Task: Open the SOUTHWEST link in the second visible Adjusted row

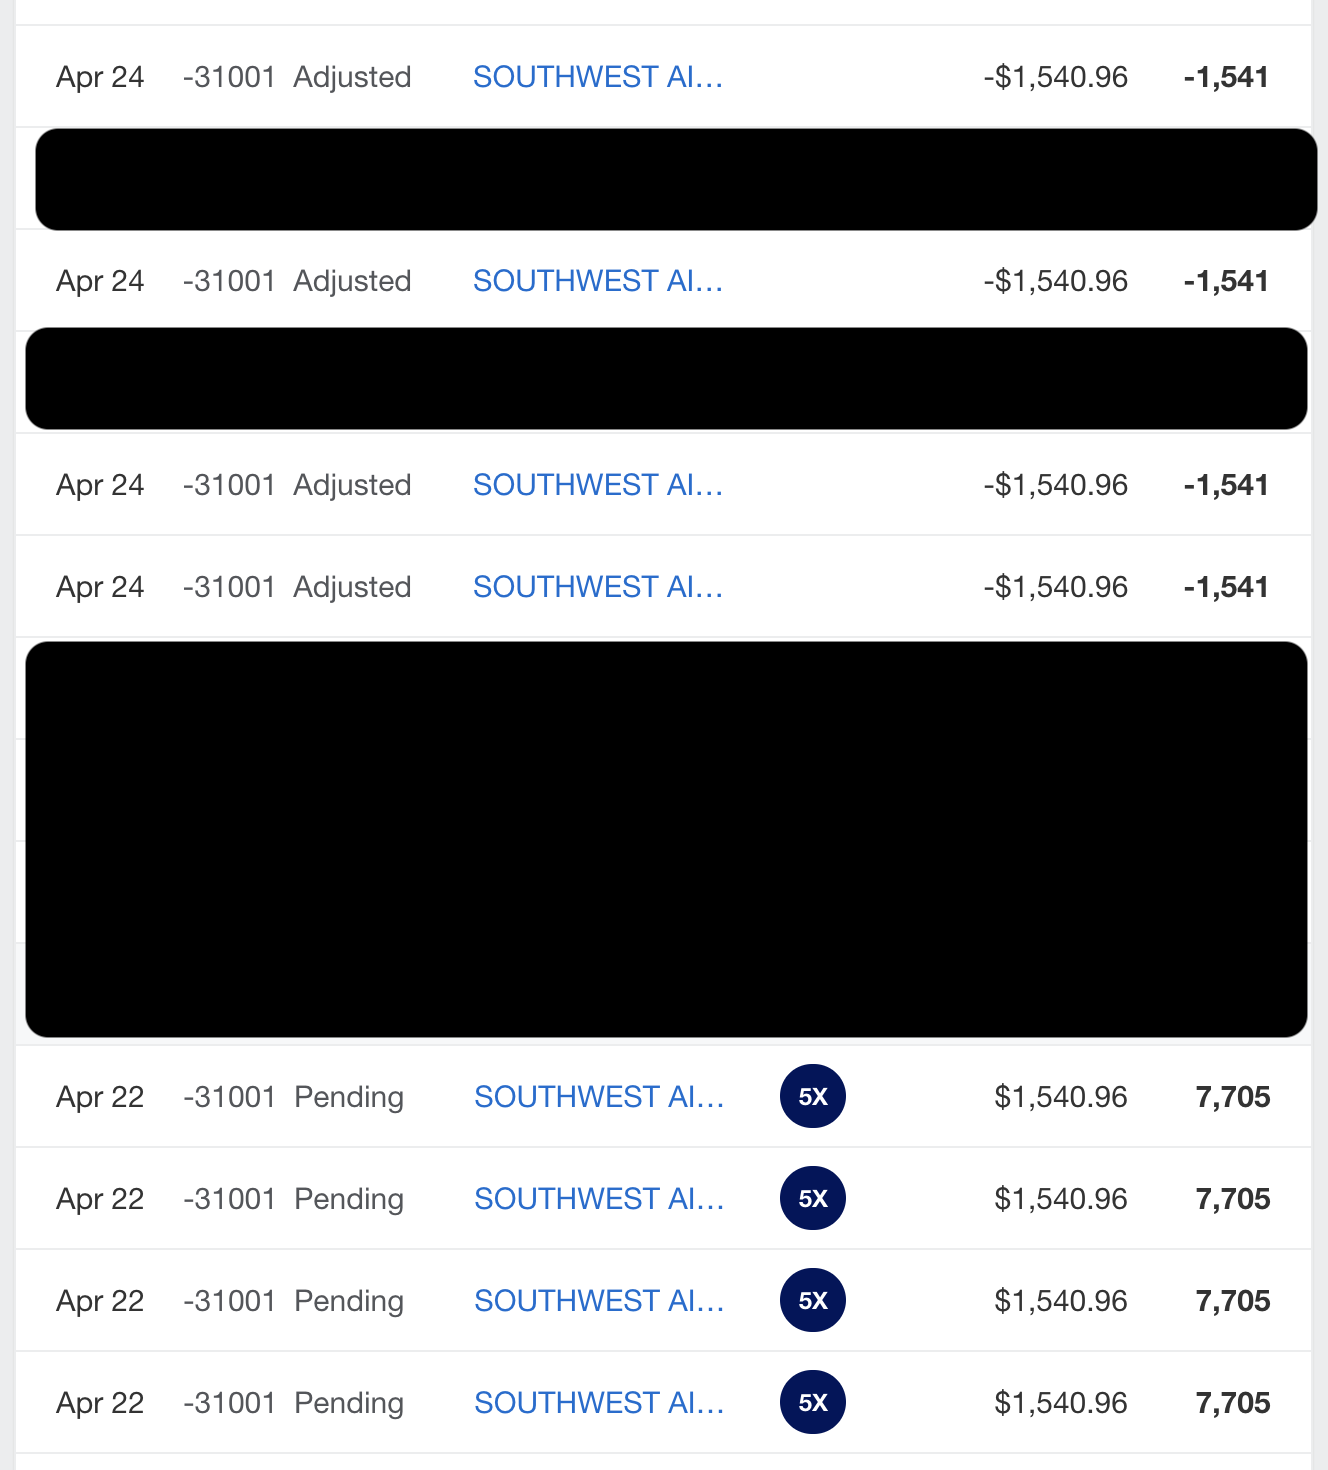Action: [597, 281]
